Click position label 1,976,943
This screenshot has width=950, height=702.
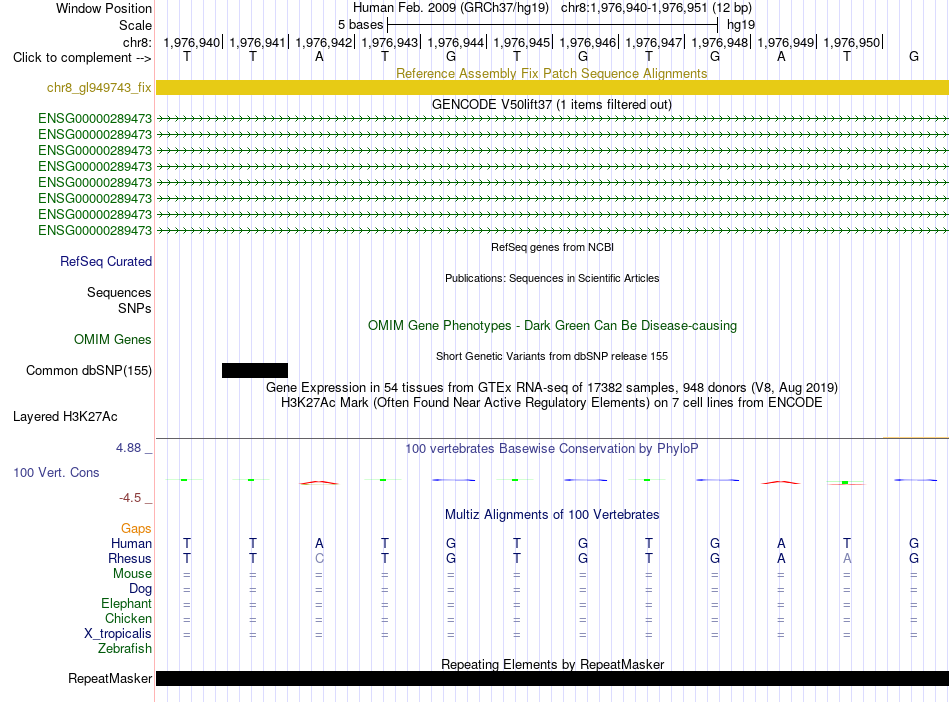tap(390, 42)
